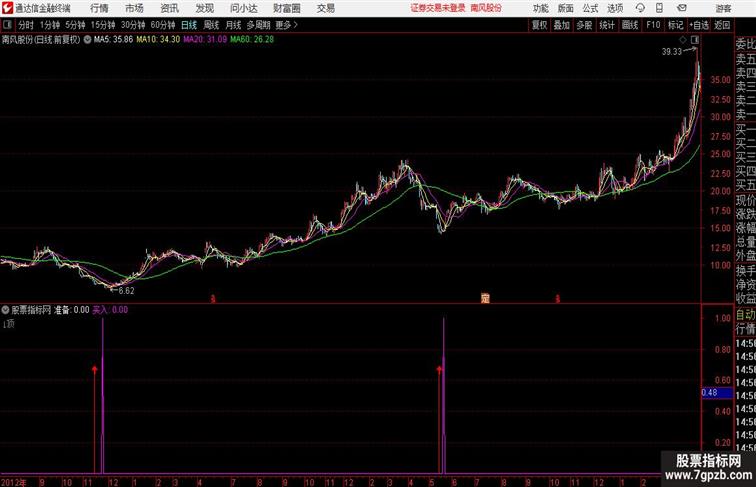The image size is (756, 487).
Task: Open the 问小达 menu
Action: (243, 8)
